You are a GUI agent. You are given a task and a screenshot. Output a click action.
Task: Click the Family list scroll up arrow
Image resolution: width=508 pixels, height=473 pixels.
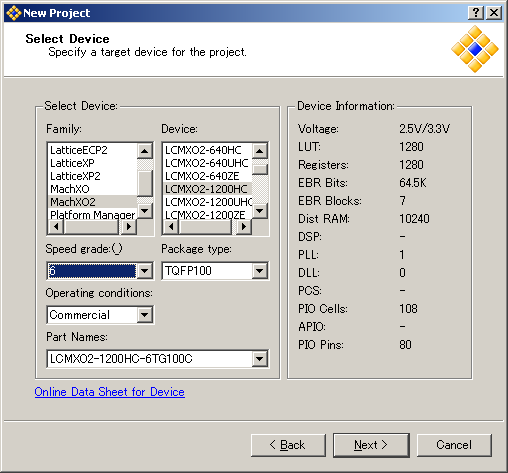coord(145,151)
